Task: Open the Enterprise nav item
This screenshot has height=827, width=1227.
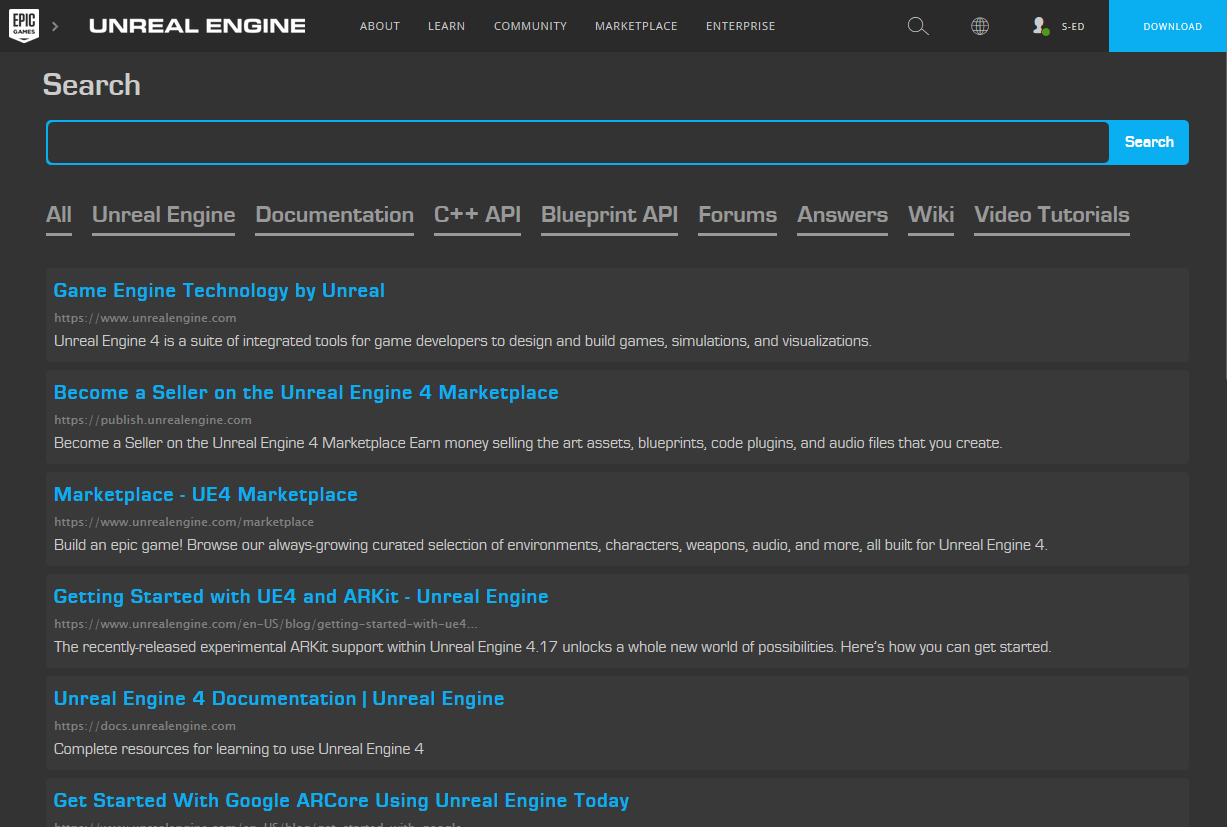Action: tap(740, 26)
